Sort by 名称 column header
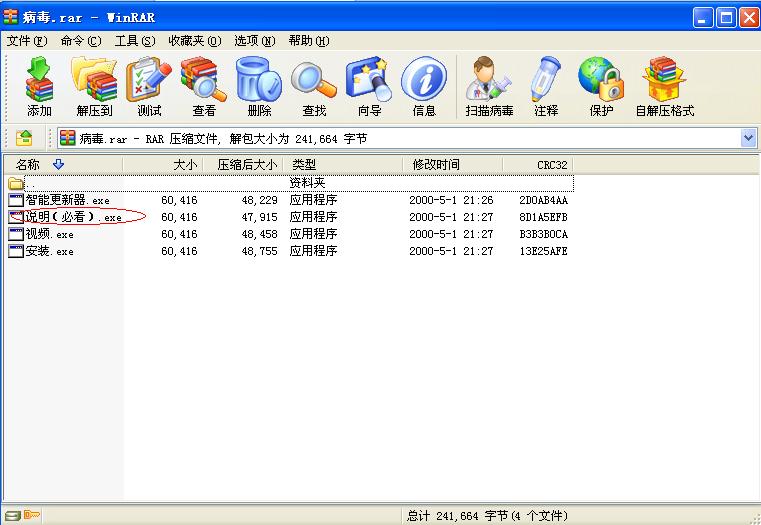The width and height of the screenshot is (761, 525). coord(63,164)
